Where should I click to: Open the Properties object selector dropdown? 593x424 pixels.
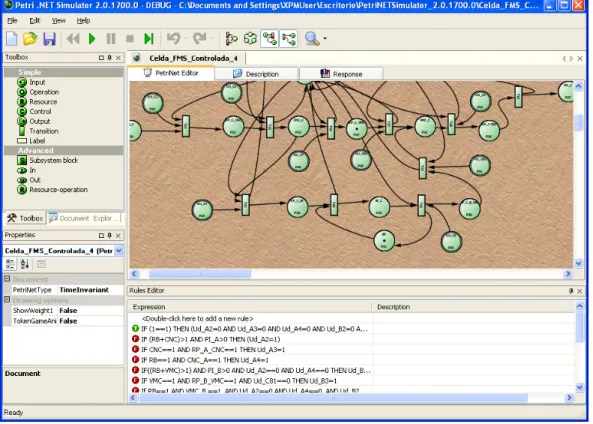[119, 251]
